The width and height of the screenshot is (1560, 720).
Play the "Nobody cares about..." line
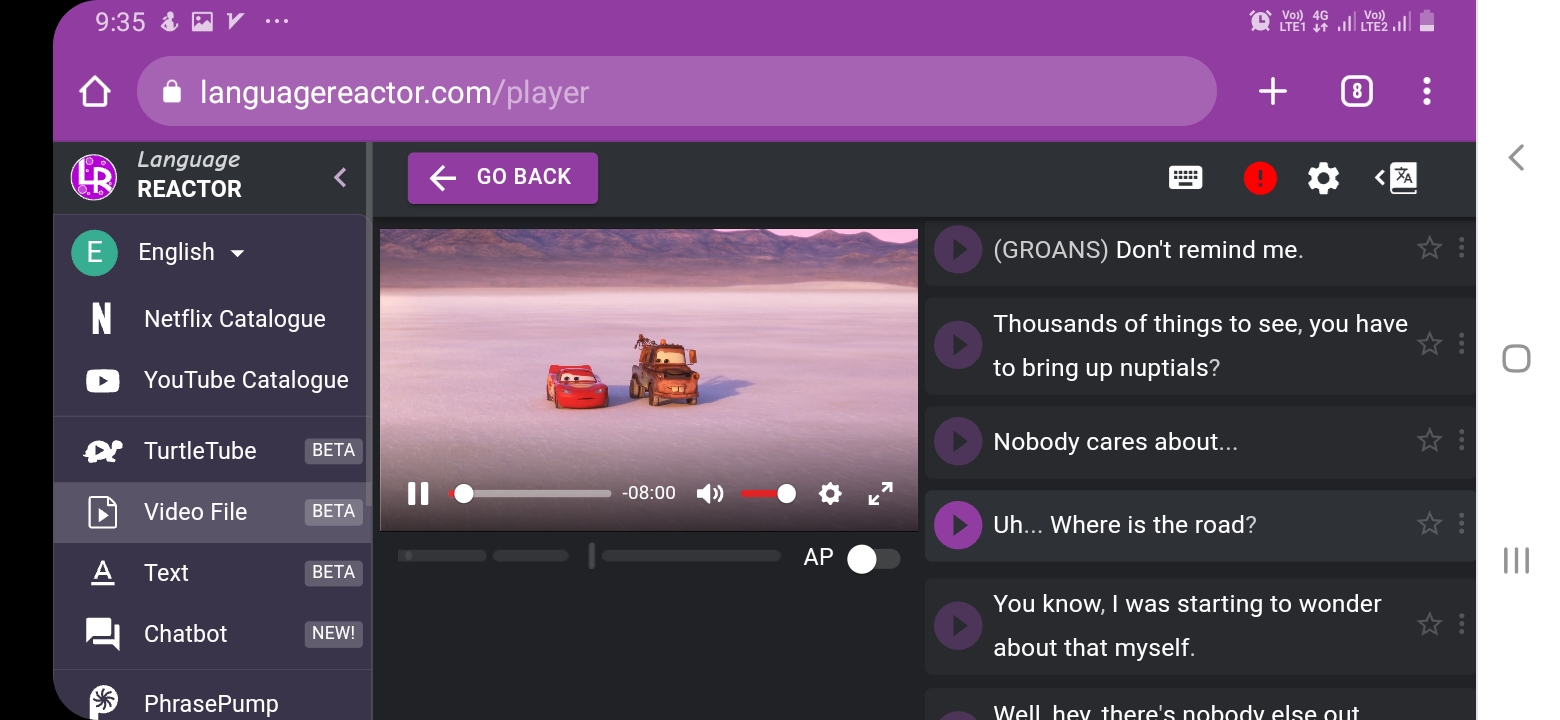pos(958,441)
